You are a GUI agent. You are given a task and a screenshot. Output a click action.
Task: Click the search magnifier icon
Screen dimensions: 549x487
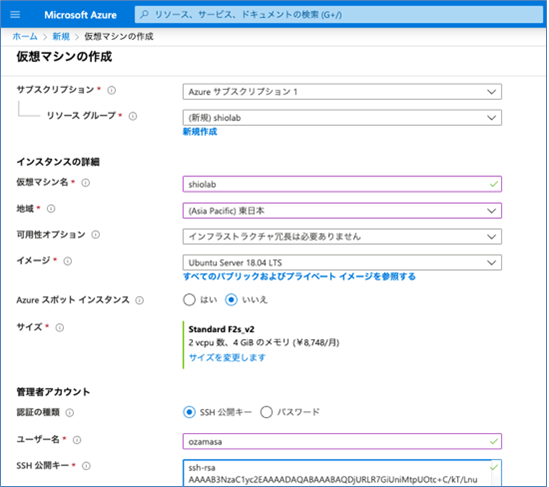click(x=144, y=14)
